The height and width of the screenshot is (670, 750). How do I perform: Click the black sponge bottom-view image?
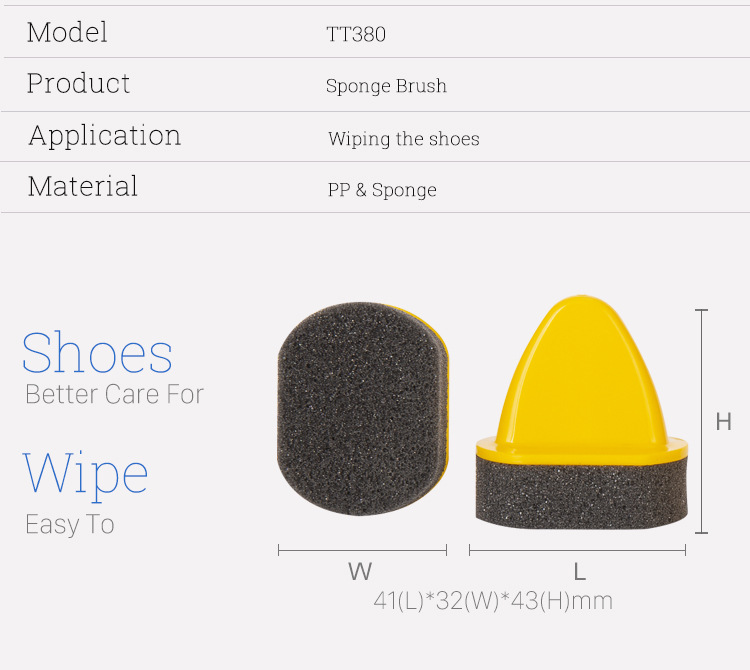[x=363, y=409]
